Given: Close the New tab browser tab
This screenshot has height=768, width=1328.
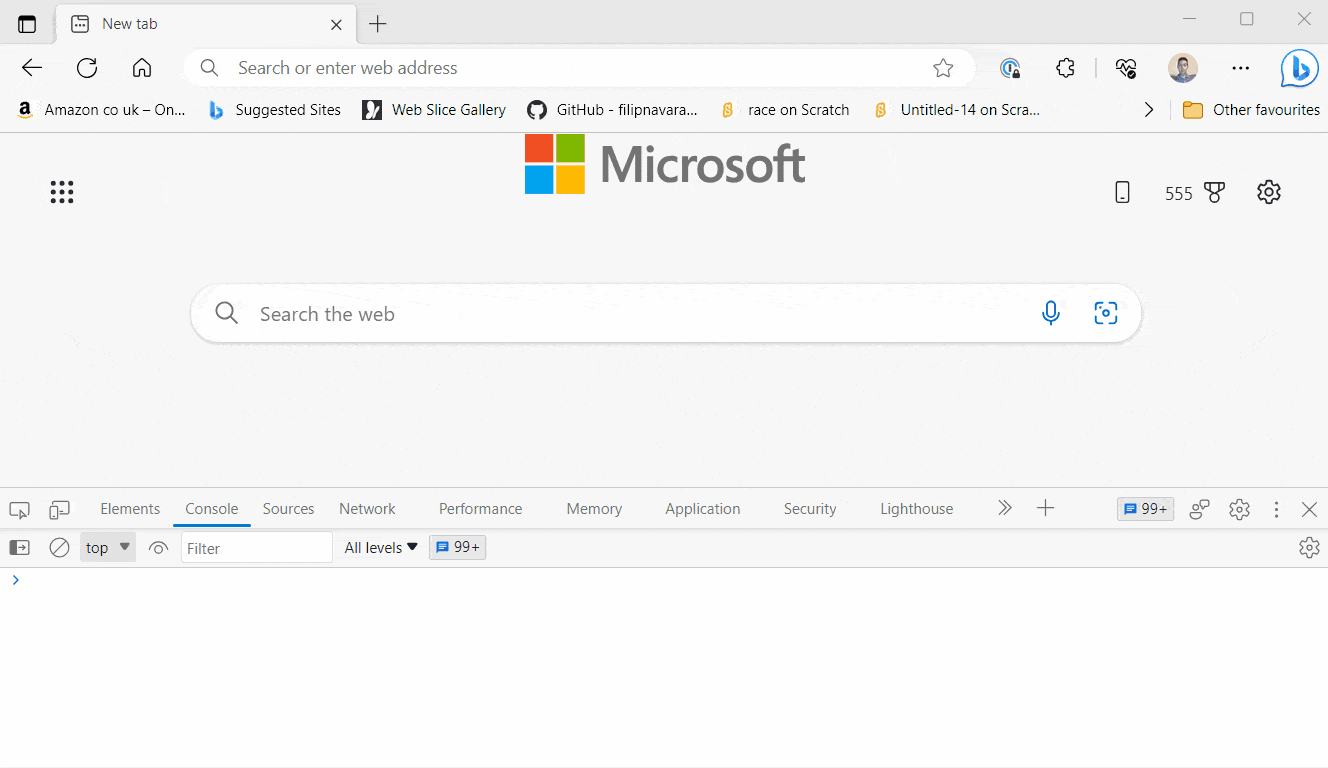Looking at the screenshot, I should [x=337, y=24].
